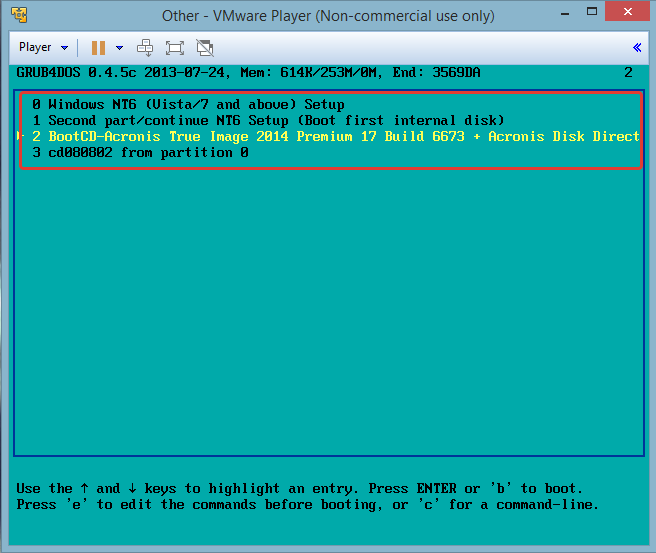This screenshot has height=553, width=656.
Task: Click the "Press 'e' to edit" help line
Action: point(308,504)
